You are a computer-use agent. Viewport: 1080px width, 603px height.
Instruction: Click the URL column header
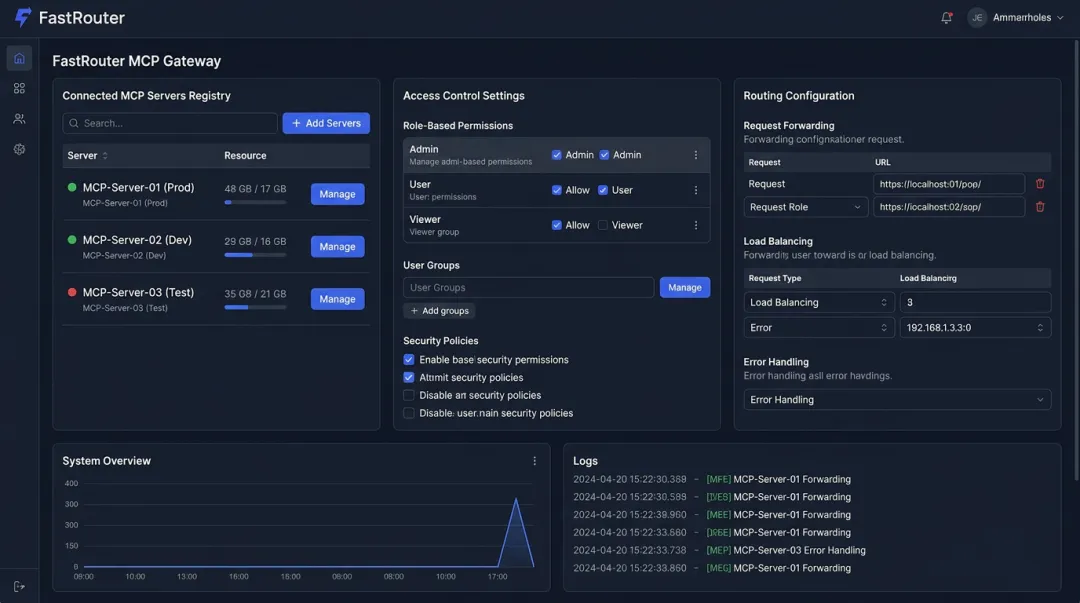point(882,163)
